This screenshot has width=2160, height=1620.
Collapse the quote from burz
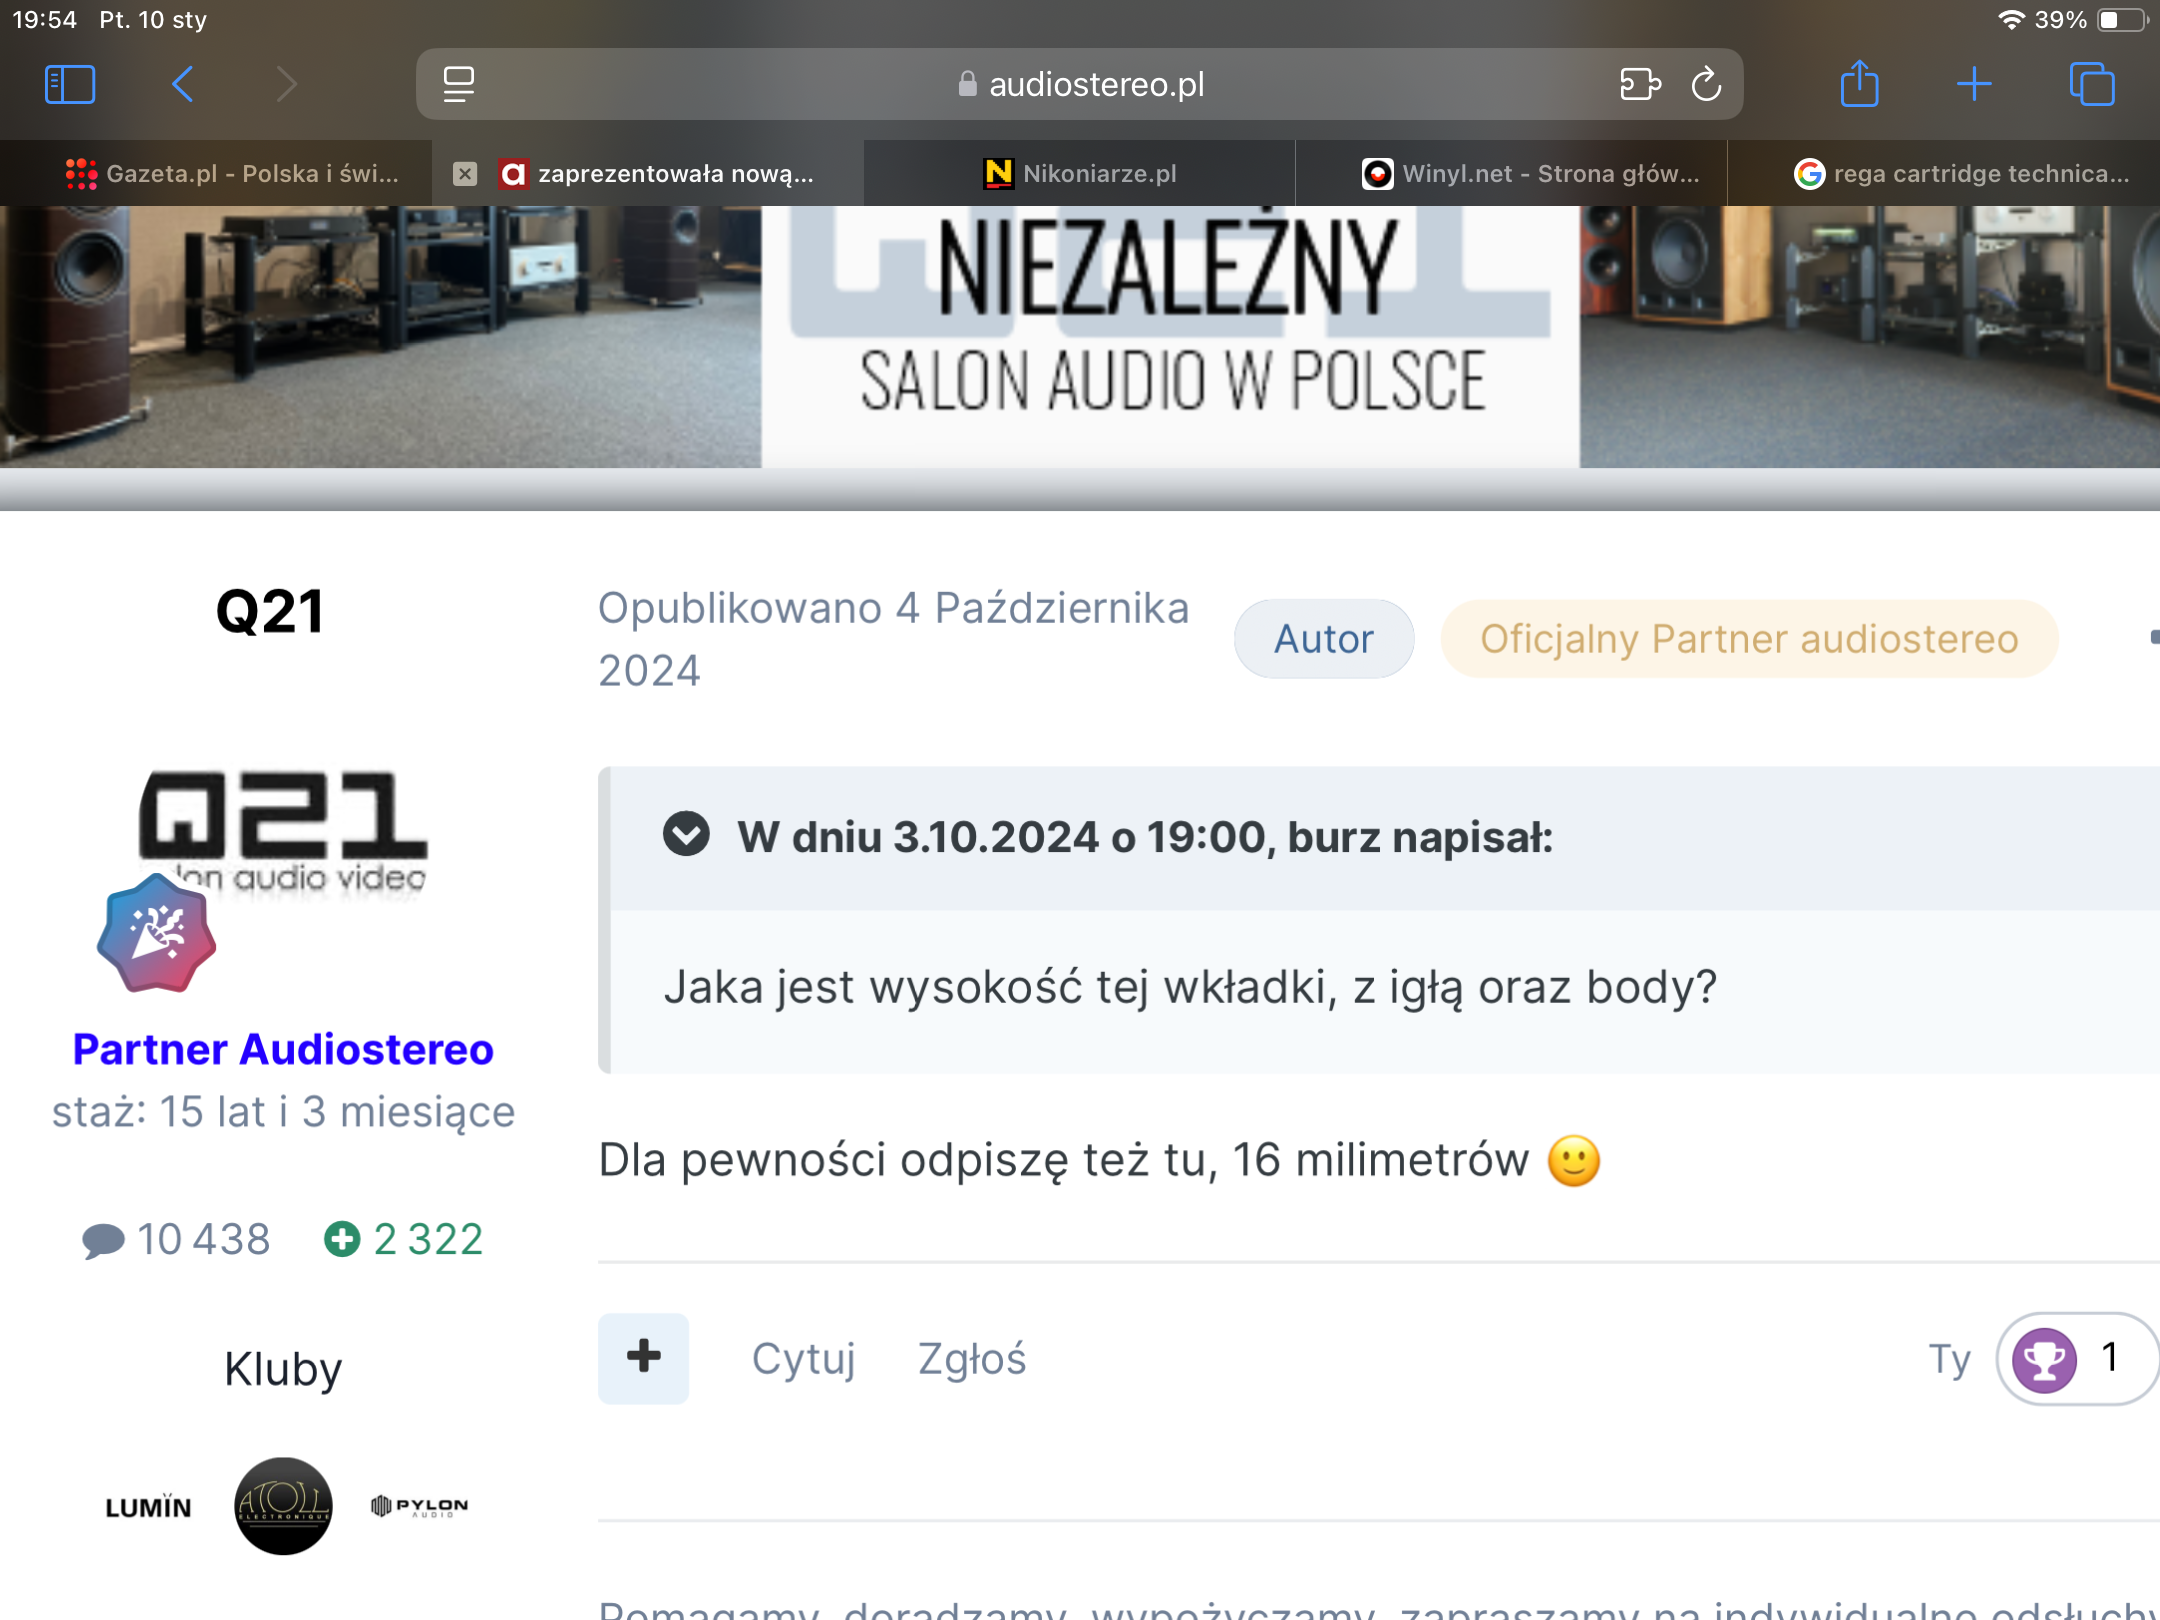point(686,834)
